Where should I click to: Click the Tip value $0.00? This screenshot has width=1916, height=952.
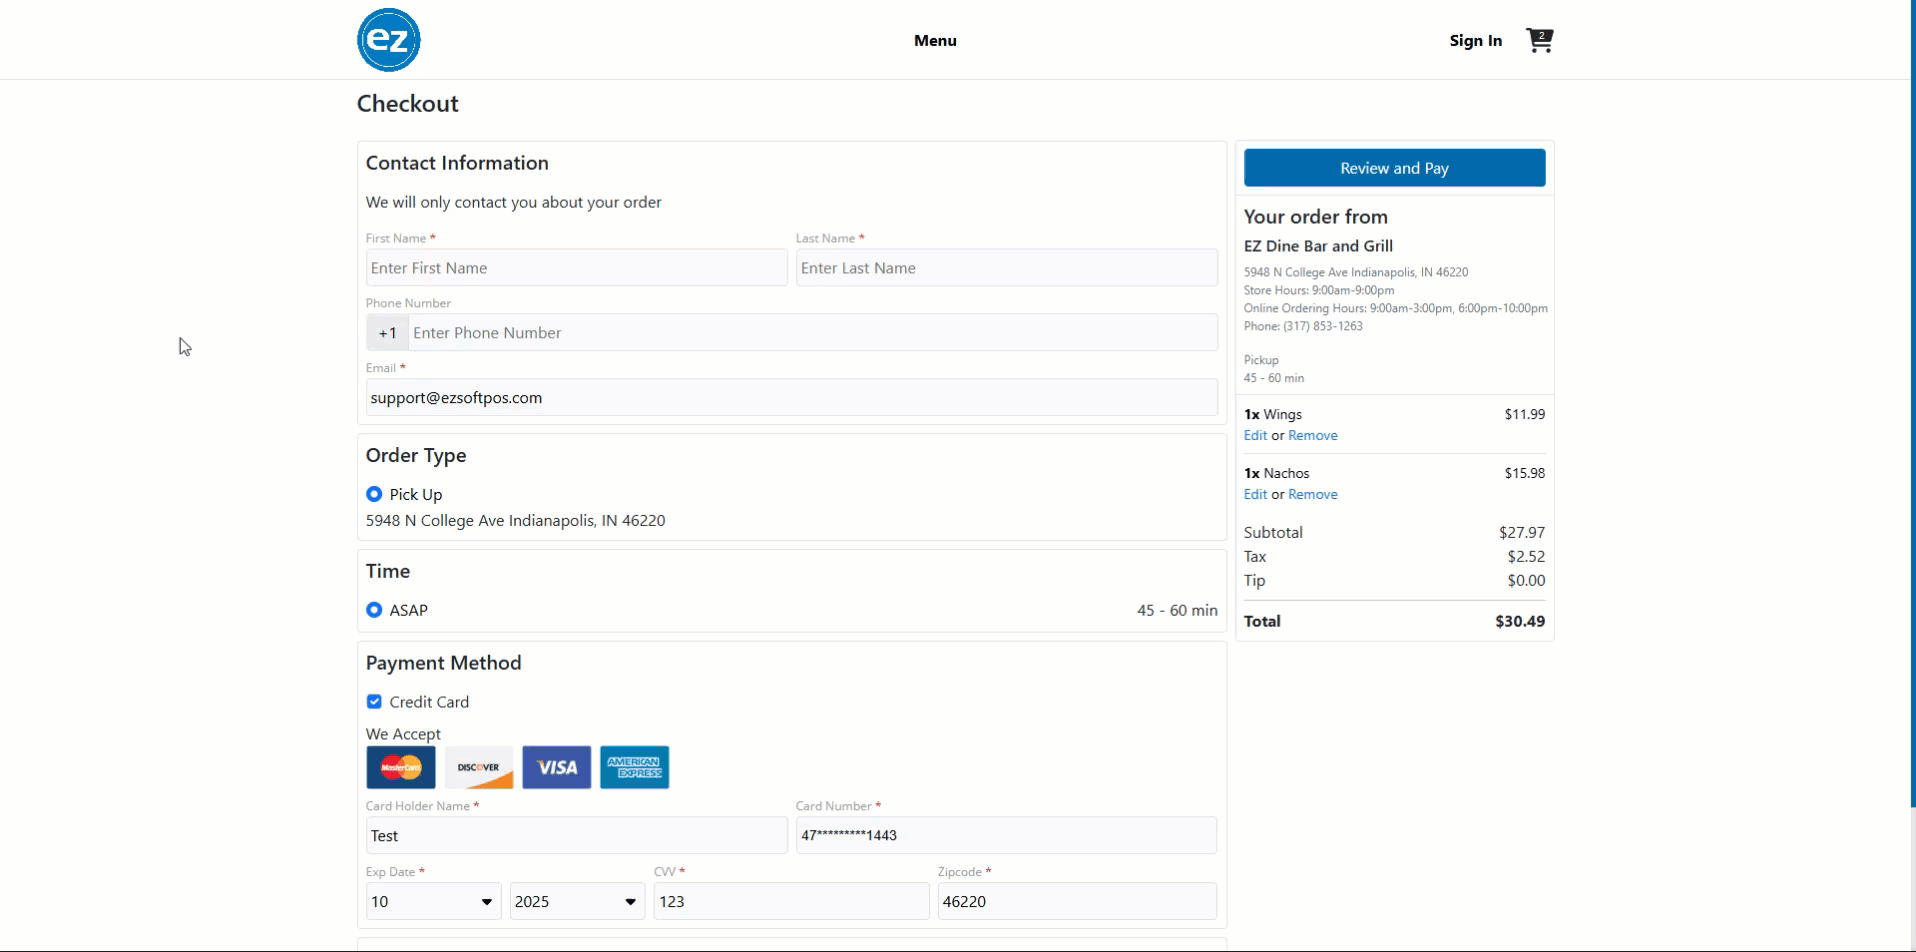pos(1526,581)
